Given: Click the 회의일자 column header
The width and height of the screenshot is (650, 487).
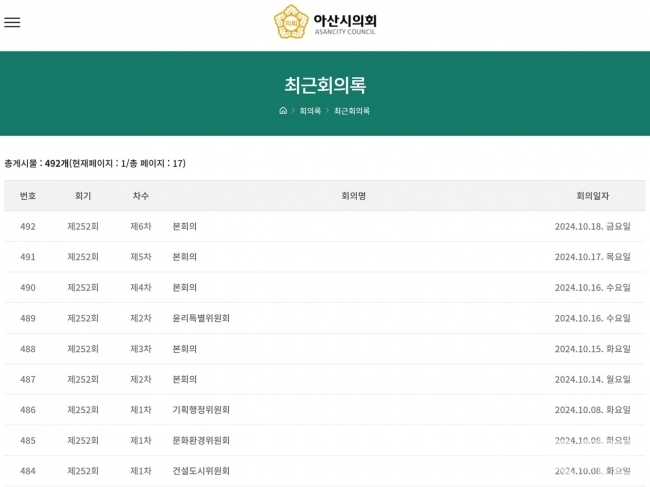Looking at the screenshot, I should (x=592, y=196).
